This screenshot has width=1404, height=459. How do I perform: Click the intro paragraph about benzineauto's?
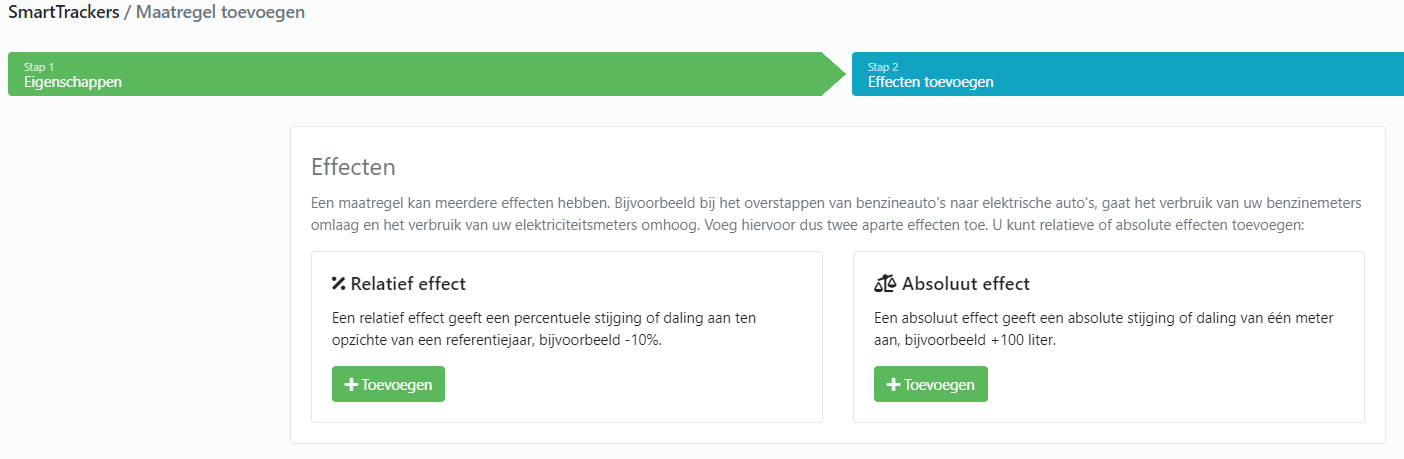click(x=837, y=214)
